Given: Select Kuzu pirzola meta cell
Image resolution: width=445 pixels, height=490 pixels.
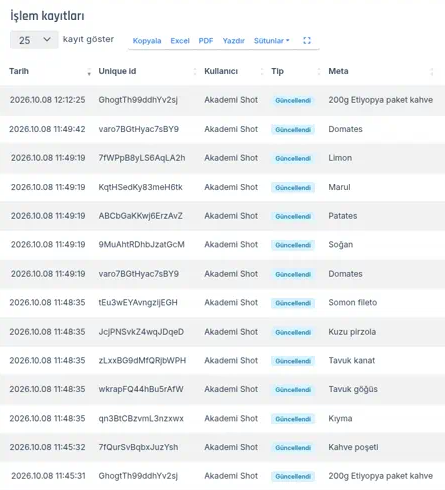Looking at the screenshot, I should pyautogui.click(x=352, y=332).
